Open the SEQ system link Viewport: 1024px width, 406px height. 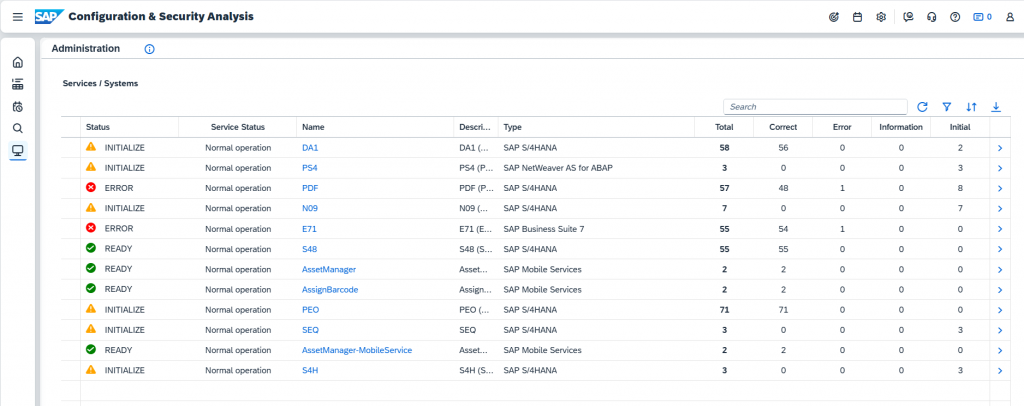point(310,330)
